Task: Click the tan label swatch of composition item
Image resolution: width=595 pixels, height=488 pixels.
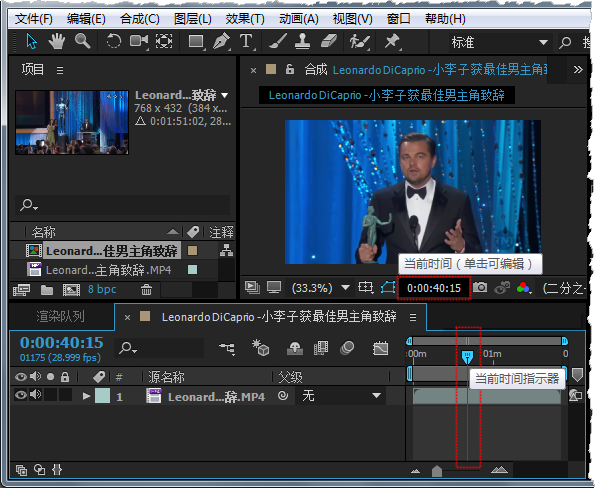Action: pyautogui.click(x=192, y=250)
